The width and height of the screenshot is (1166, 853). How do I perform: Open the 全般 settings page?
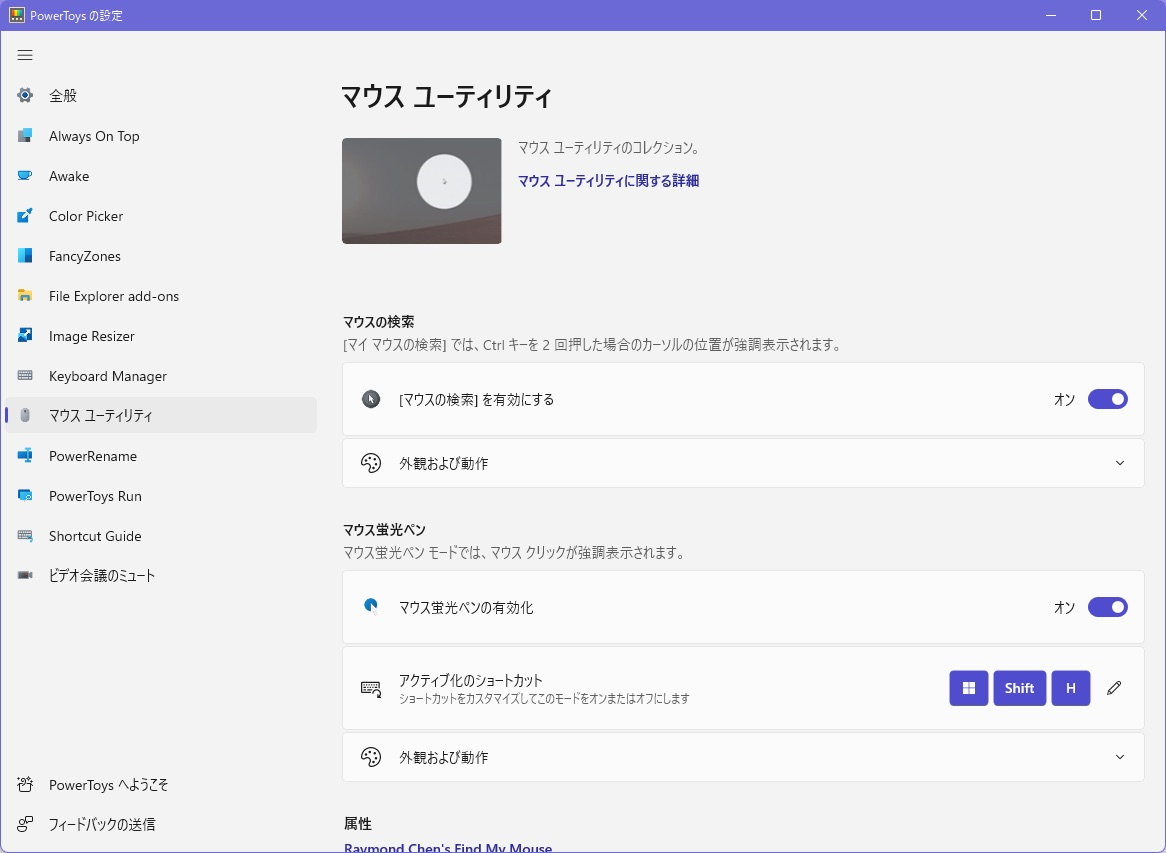click(161, 95)
